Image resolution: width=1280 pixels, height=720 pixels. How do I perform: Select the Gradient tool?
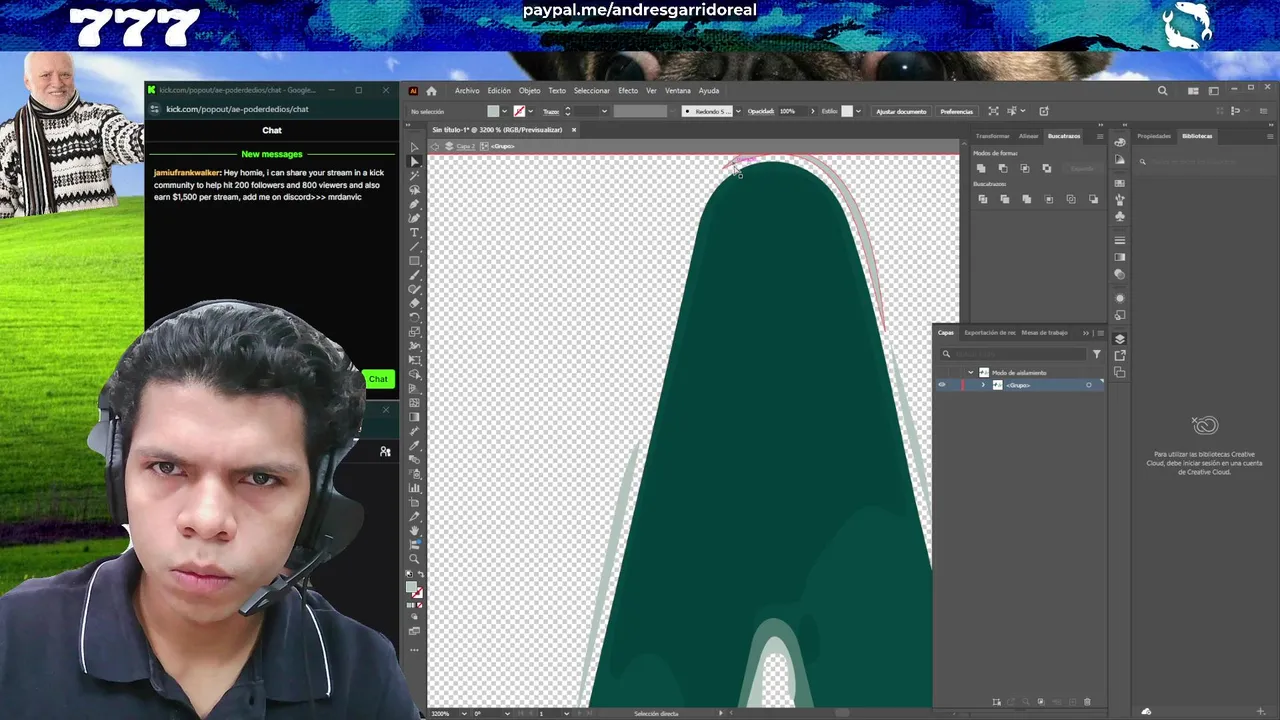click(415, 417)
